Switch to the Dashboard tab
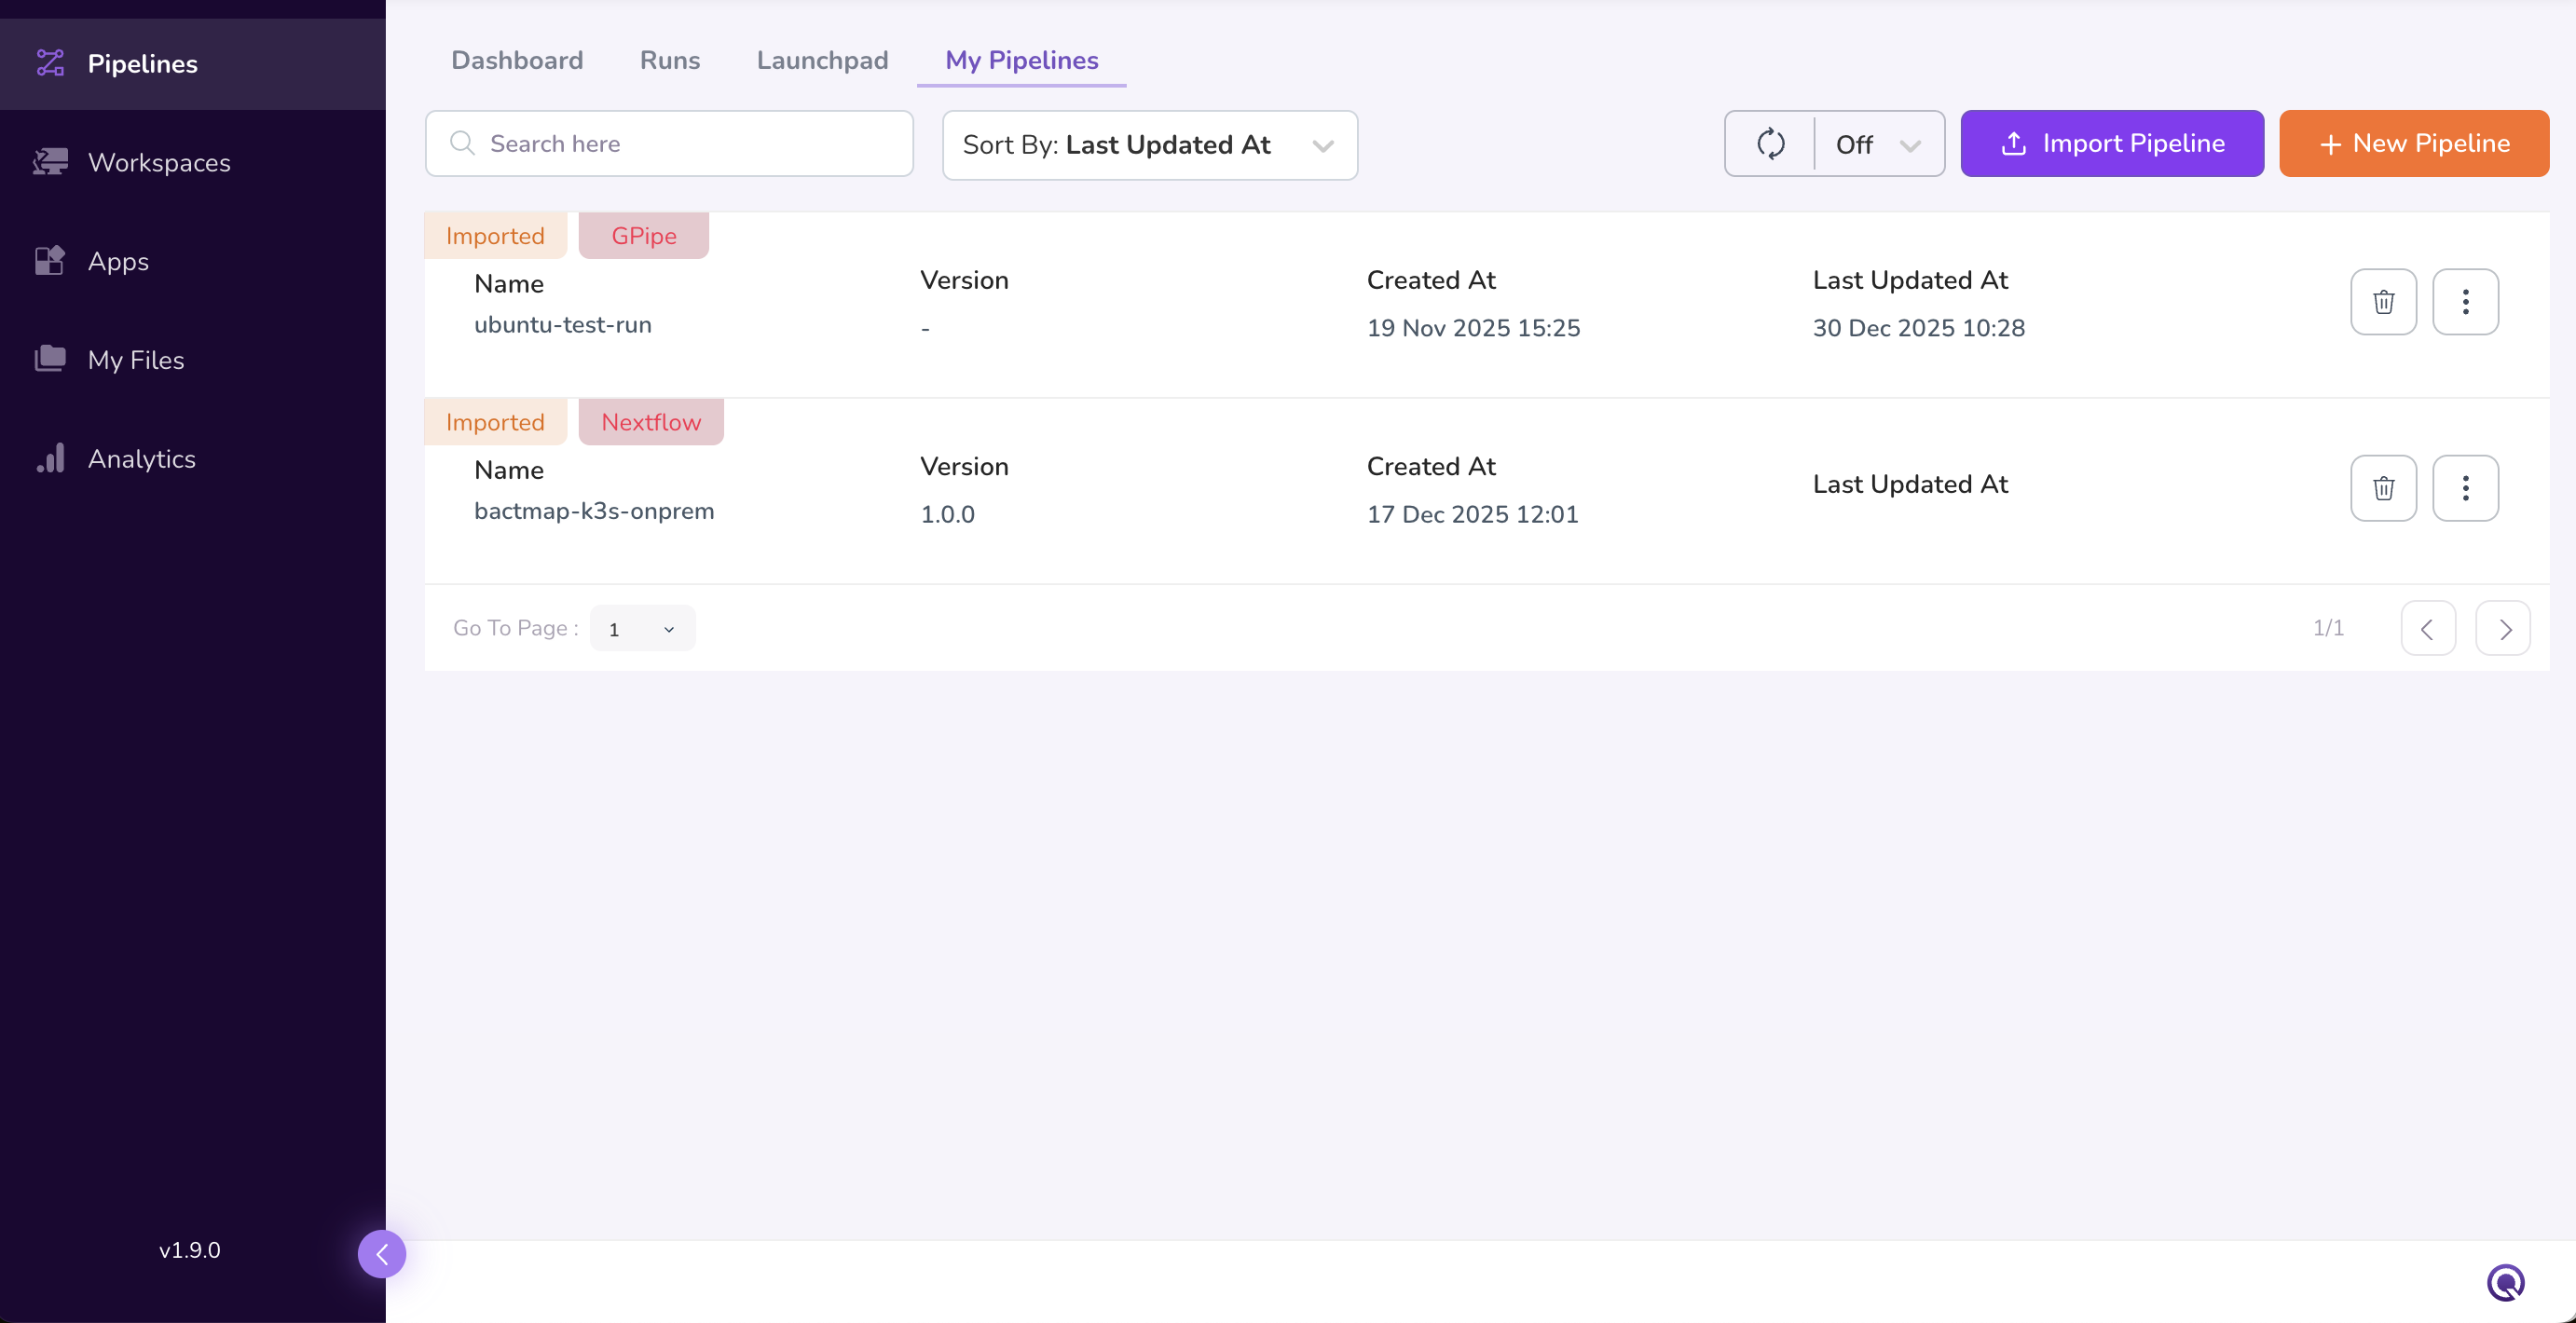This screenshot has width=2576, height=1323. point(517,60)
